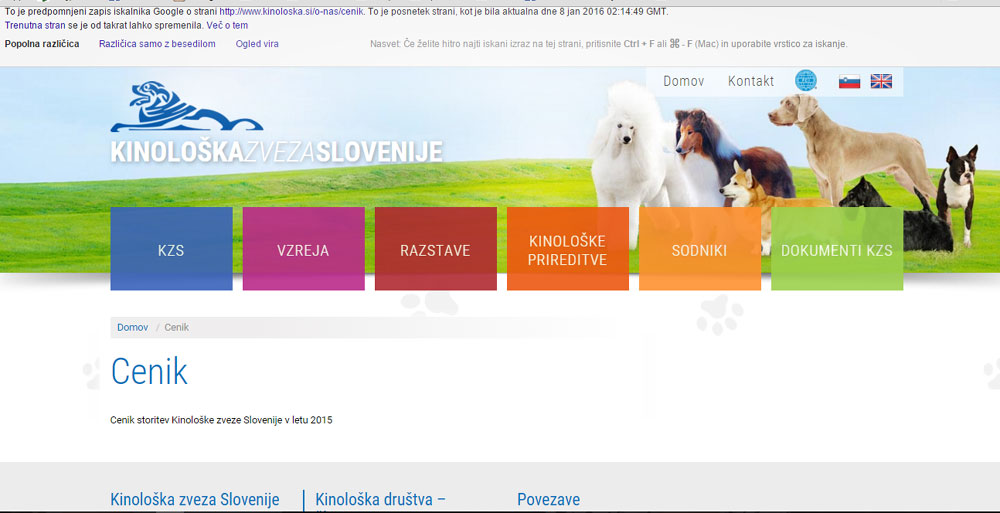
Task: Switch language with the Slovenian flag
Action: pyautogui.click(x=849, y=82)
